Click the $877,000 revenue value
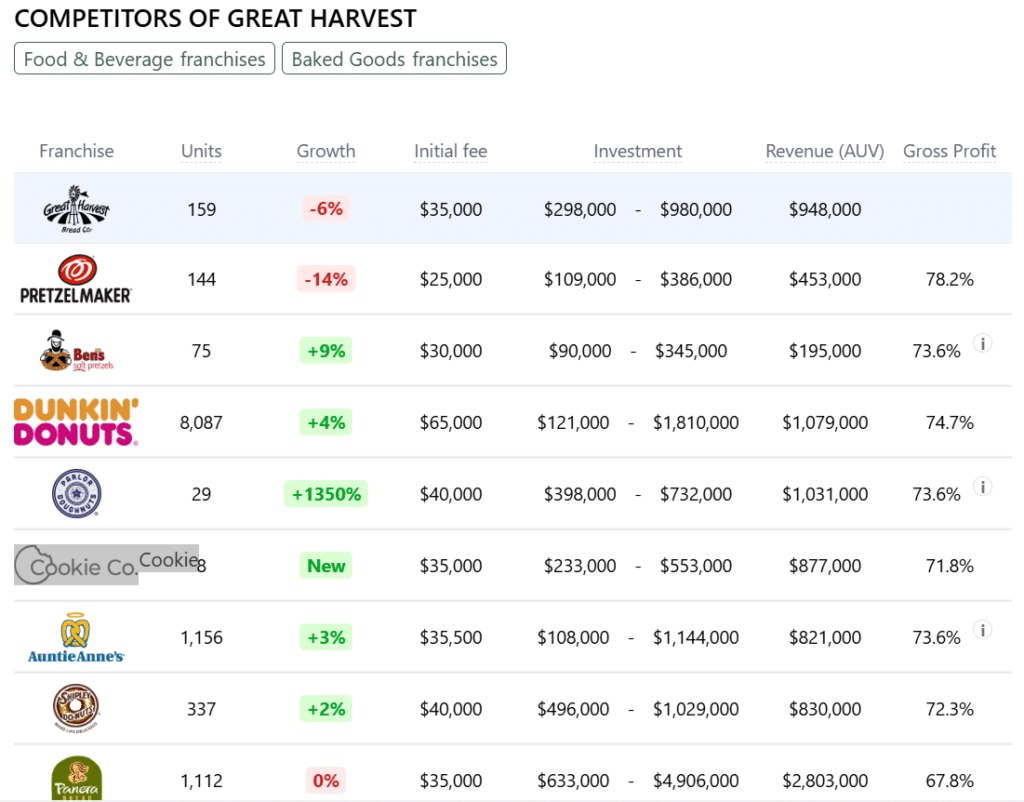The width and height of the screenshot is (1024, 802). [825, 566]
